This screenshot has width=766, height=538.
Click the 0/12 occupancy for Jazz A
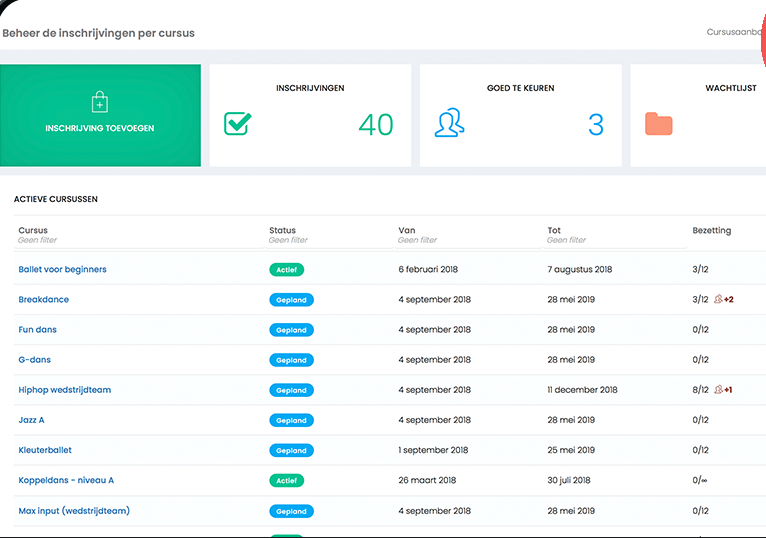(700, 420)
